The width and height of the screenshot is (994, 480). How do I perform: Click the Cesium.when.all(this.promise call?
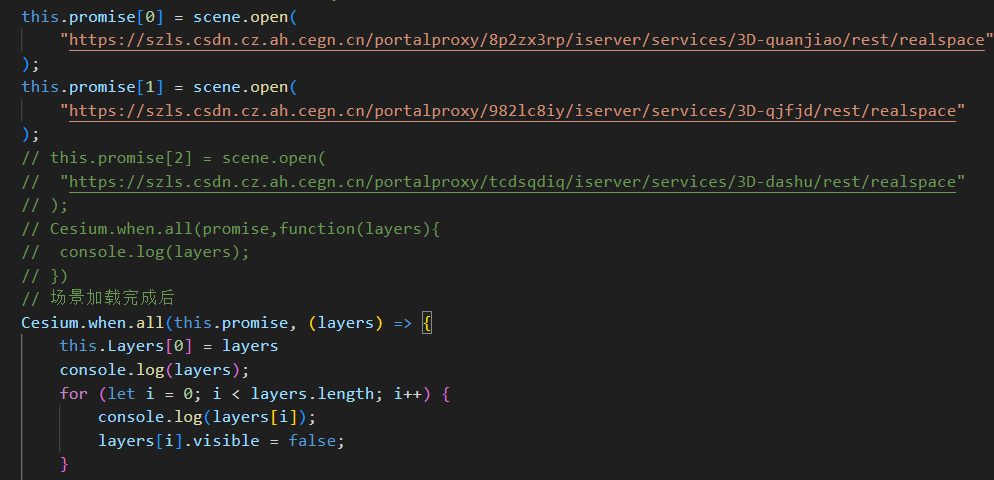(x=157, y=323)
